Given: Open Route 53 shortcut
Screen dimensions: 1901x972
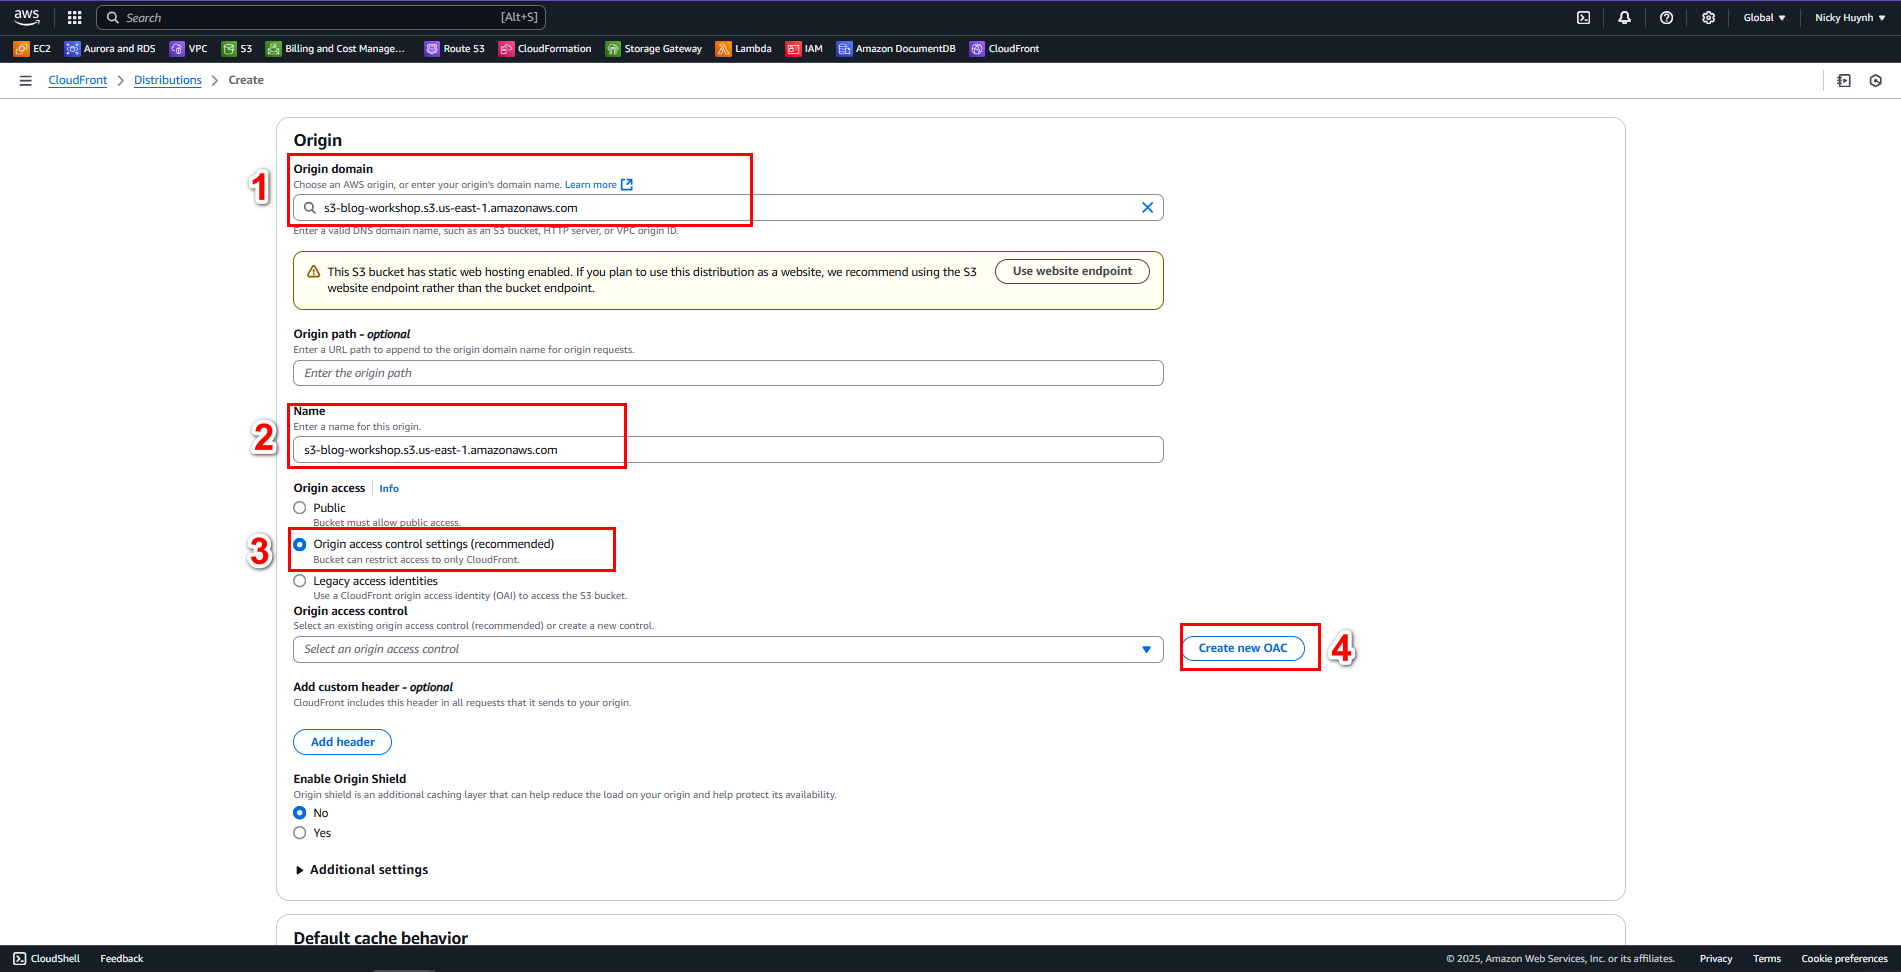Looking at the screenshot, I should point(455,48).
